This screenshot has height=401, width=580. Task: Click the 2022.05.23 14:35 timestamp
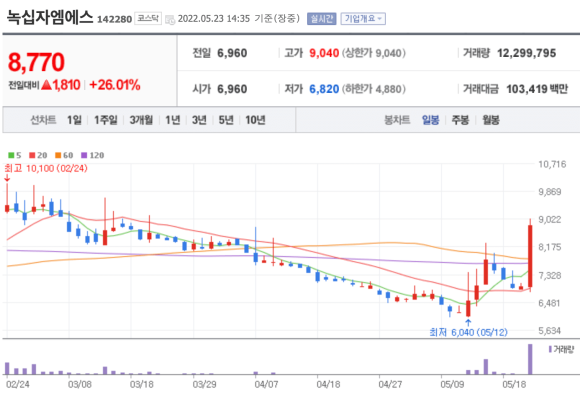214,18
